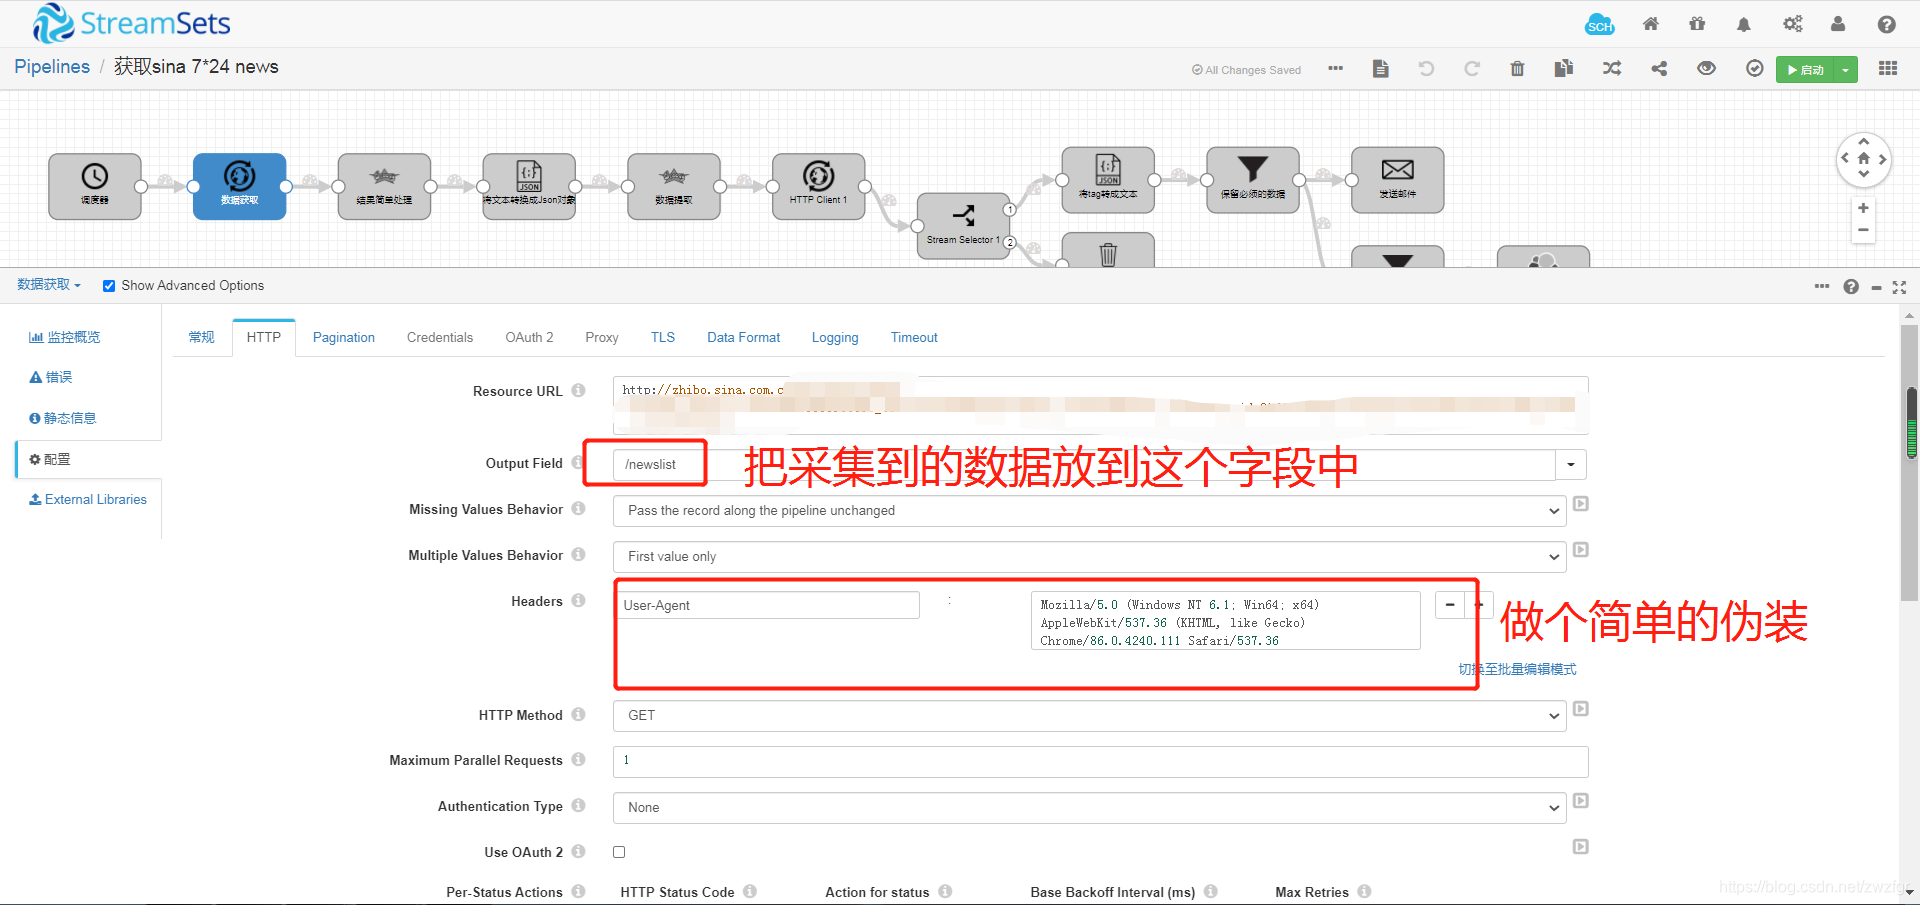Open the Pipelines breadcrumb link
The image size is (1920, 905).
click(52, 67)
